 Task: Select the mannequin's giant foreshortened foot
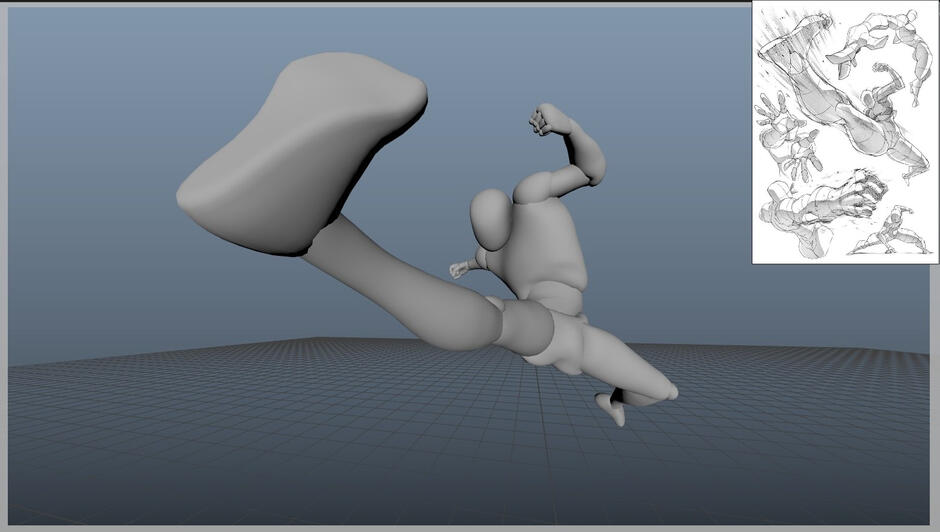pyautogui.click(x=302, y=153)
